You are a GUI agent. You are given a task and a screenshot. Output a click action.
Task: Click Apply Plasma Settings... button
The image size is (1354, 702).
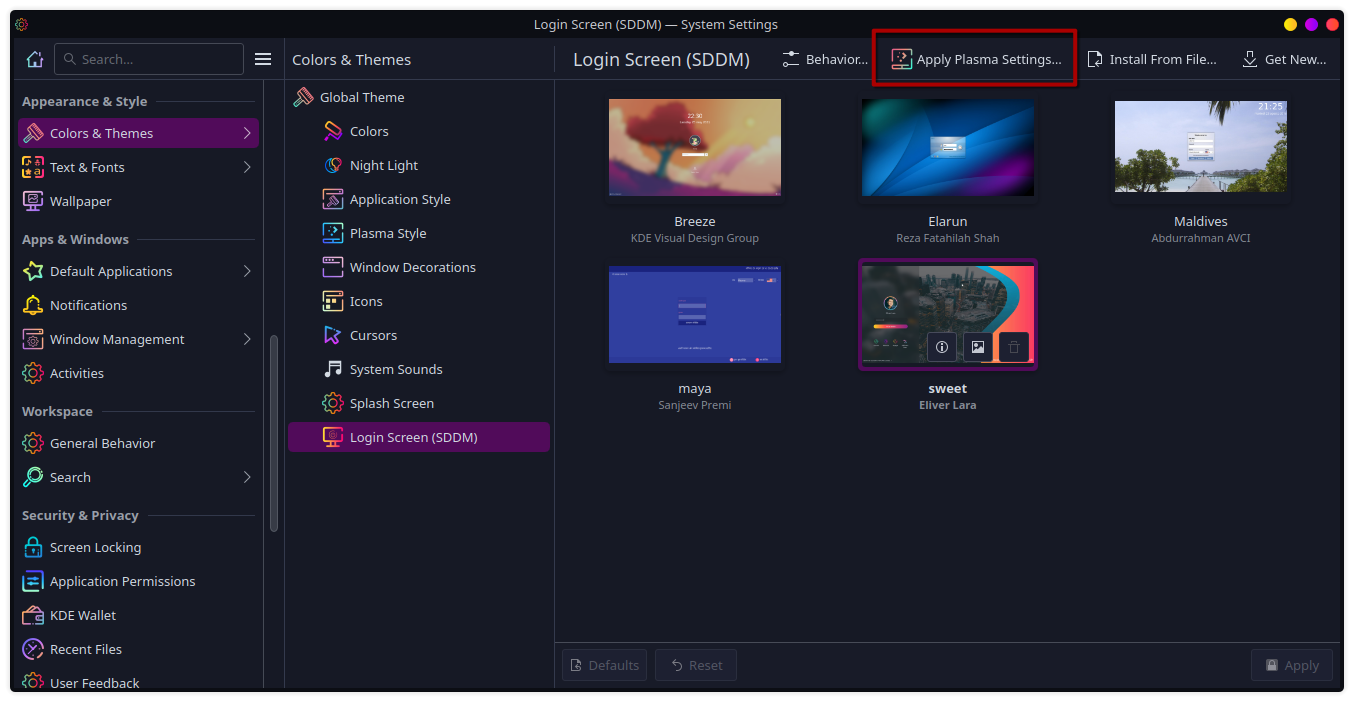[x=976, y=59]
